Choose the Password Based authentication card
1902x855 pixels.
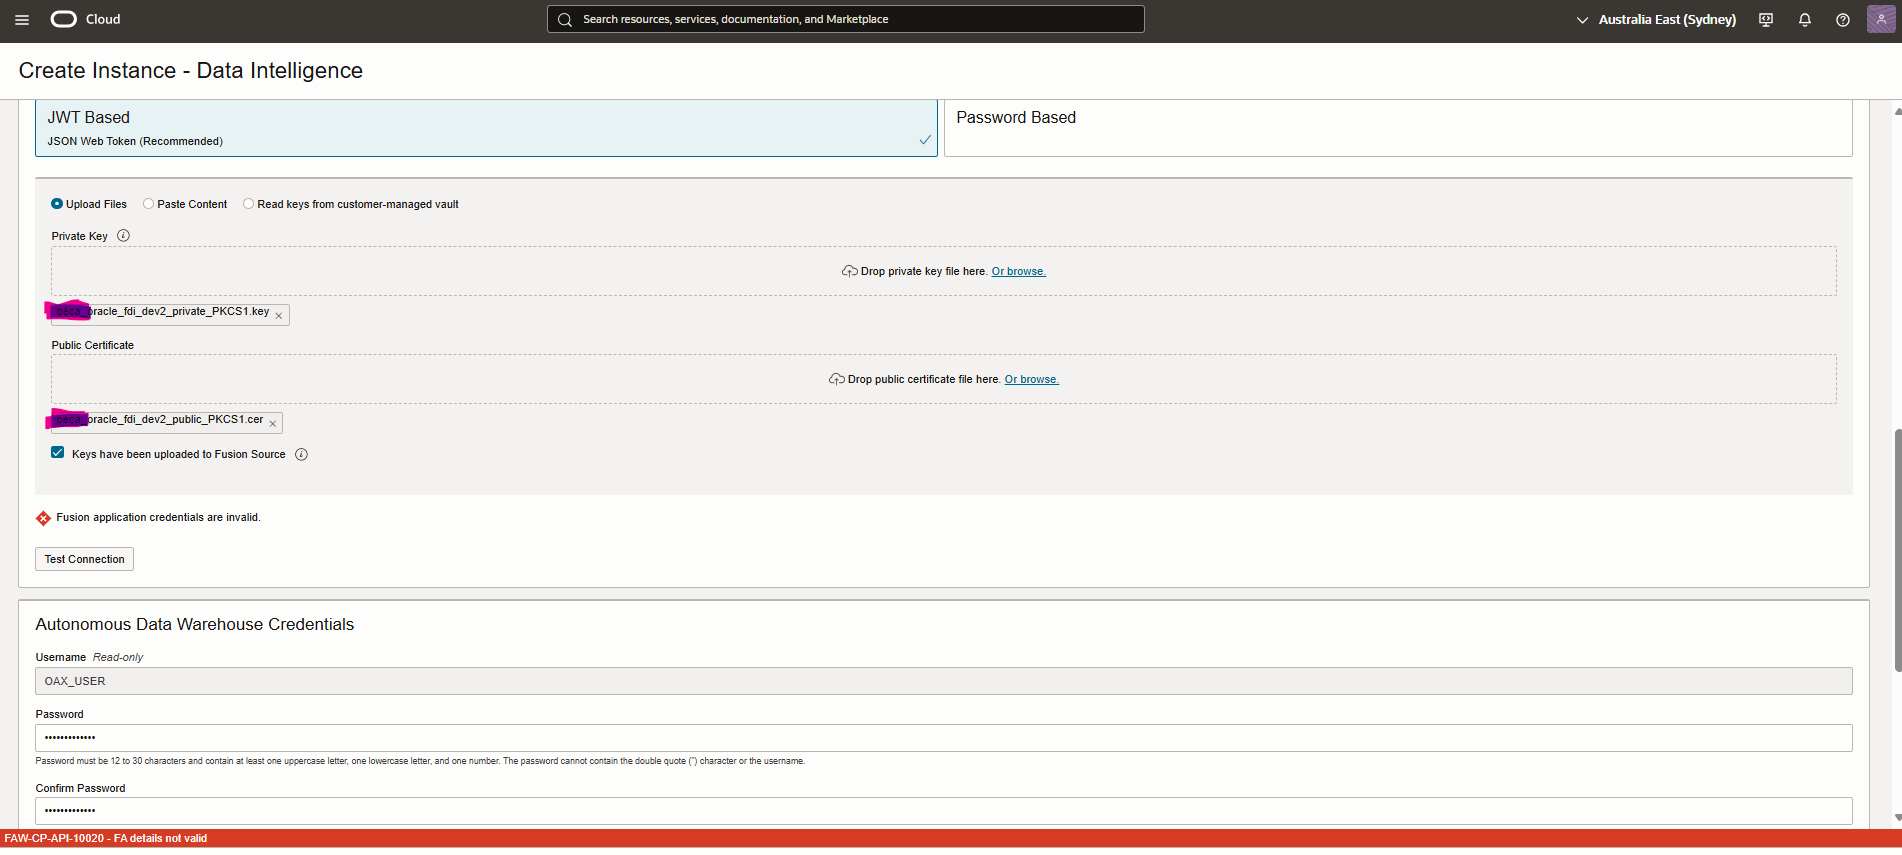[x=1398, y=128]
